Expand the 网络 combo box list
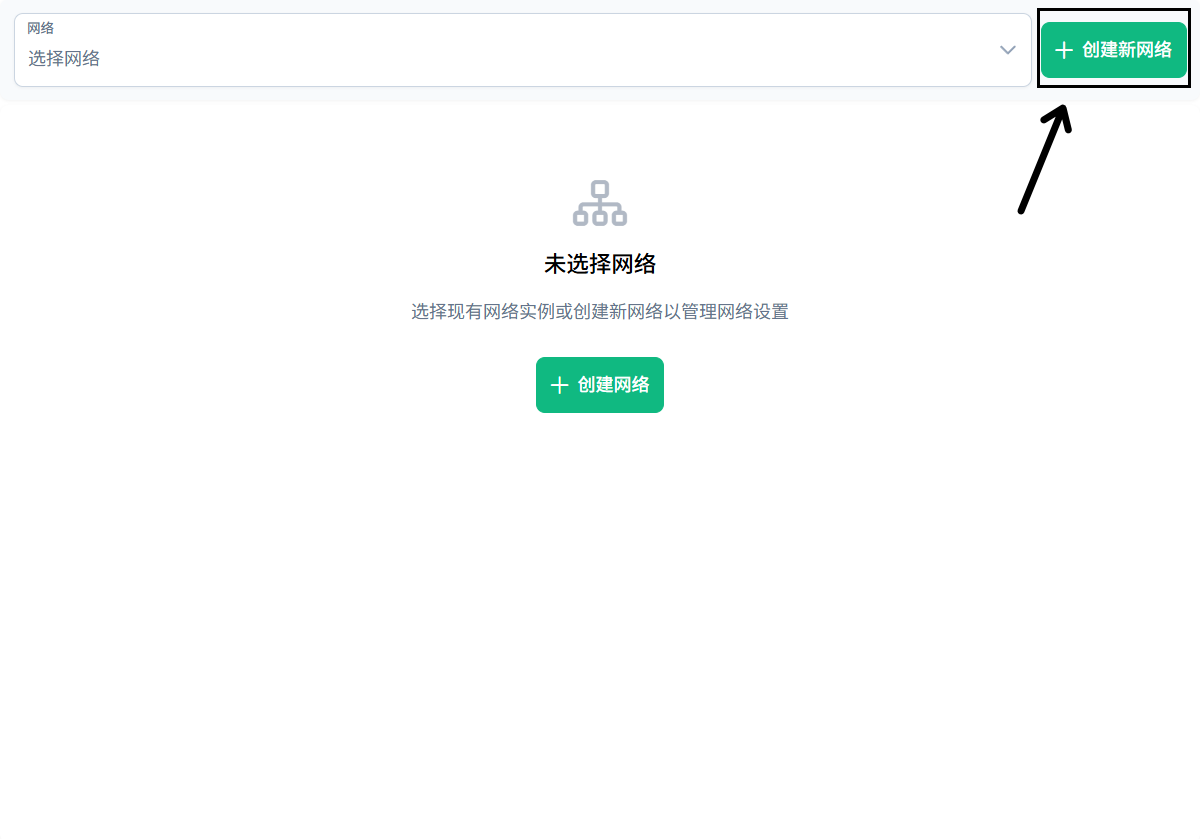 [x=1008, y=50]
